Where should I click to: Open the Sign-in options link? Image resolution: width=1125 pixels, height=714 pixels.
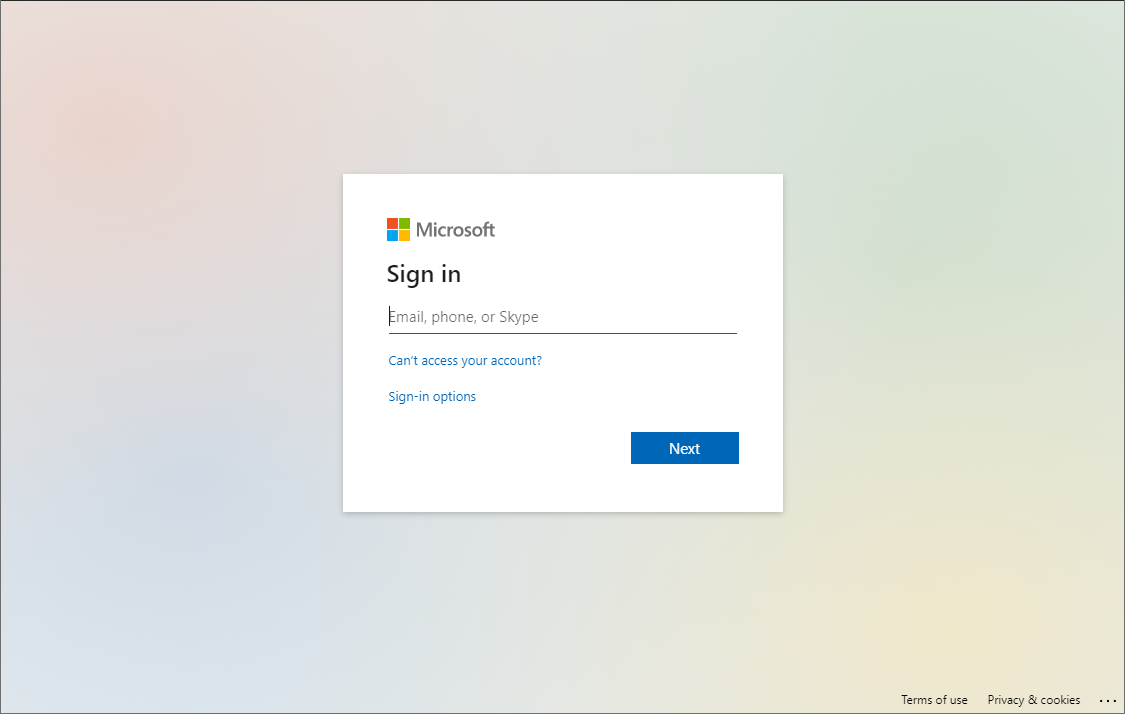(x=432, y=397)
